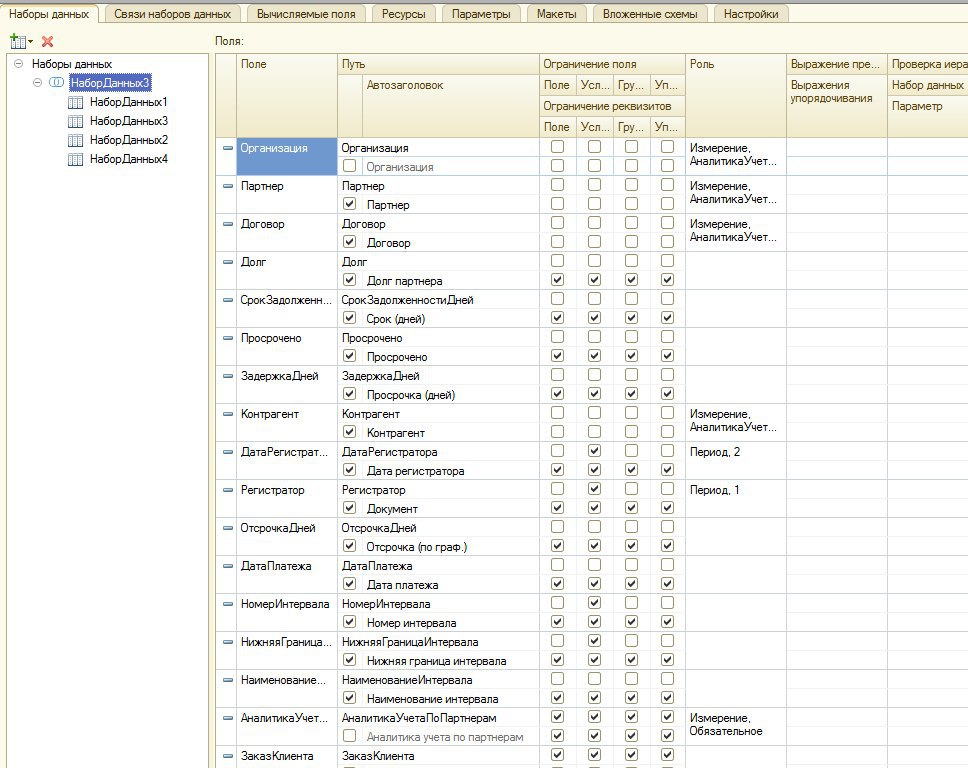The image size is (968, 768).
Task: Uncheck the auto-title checkbox for Партнер
Action: coord(349,203)
